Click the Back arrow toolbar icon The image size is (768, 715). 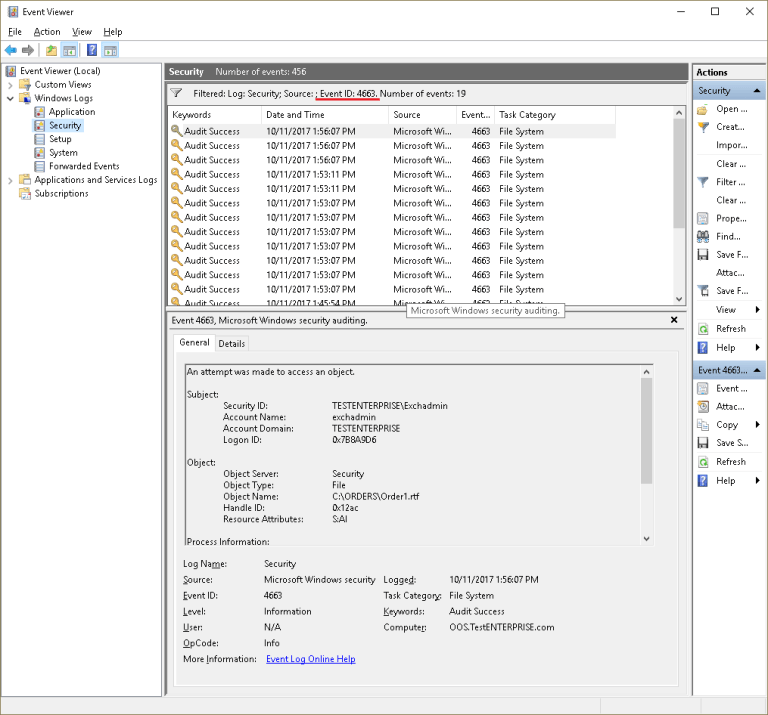click(10, 50)
